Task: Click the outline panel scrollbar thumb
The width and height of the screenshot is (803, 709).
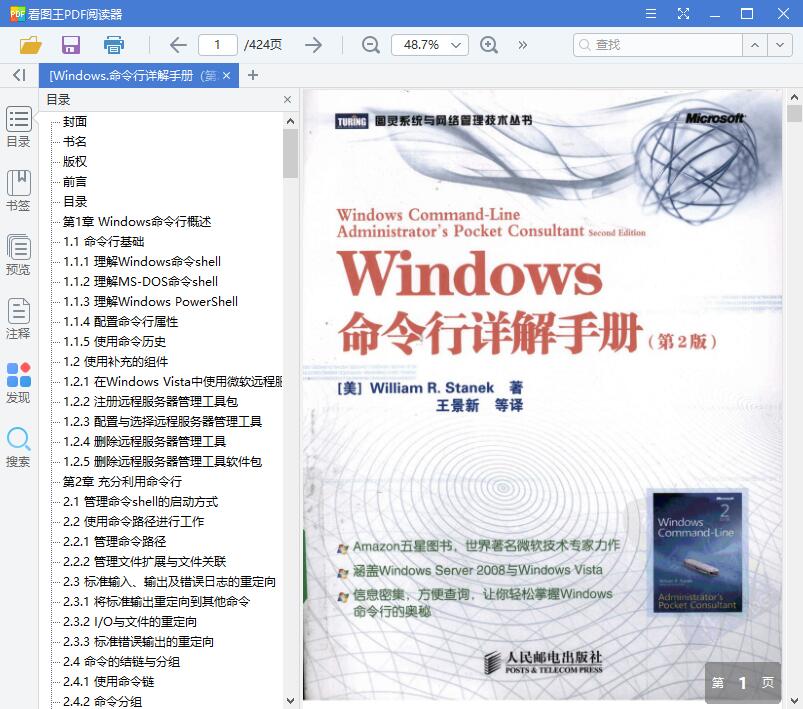Action: [x=290, y=153]
